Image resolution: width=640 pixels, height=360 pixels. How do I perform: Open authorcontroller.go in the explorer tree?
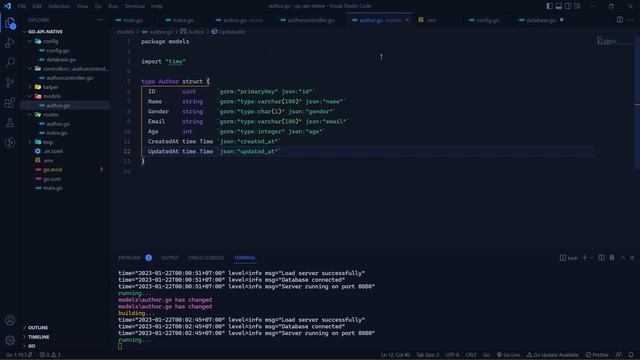tap(69, 78)
